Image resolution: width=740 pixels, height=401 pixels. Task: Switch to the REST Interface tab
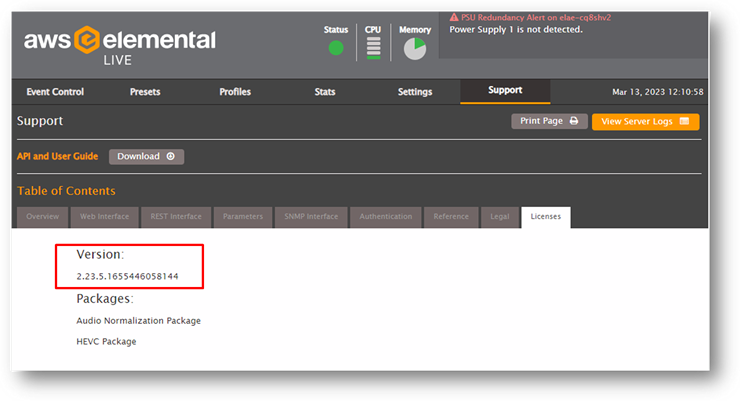click(x=176, y=217)
